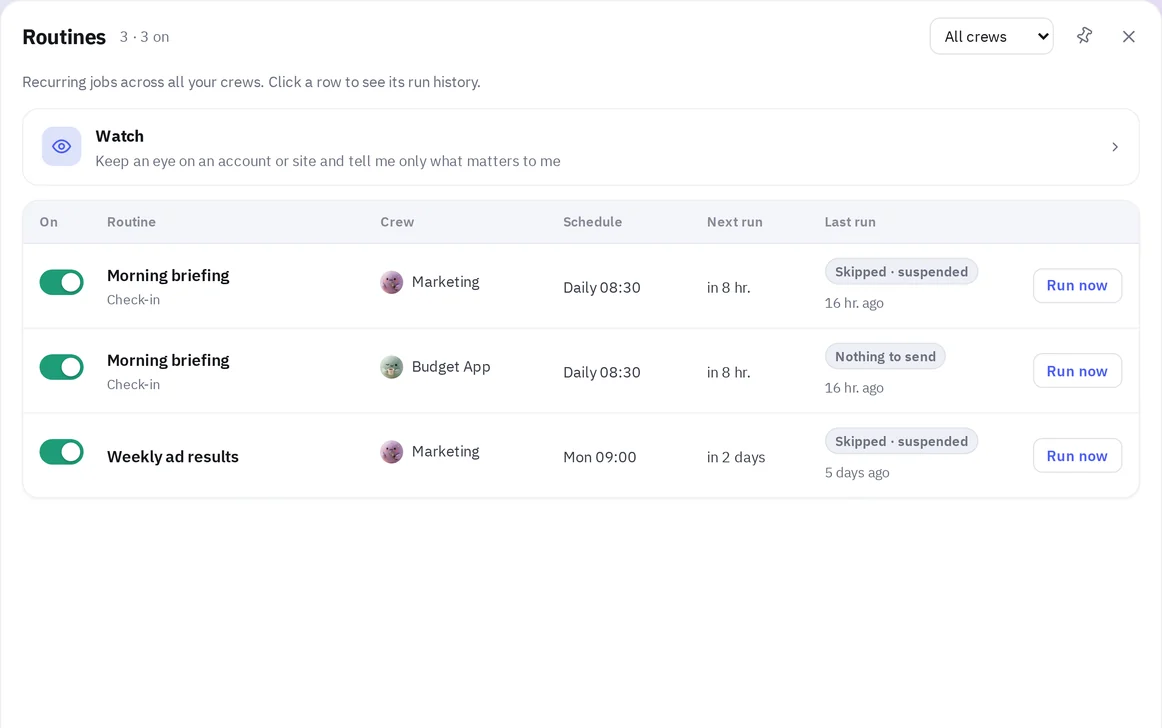Close the Routines panel with the X icon
1162x728 pixels.
click(1129, 36)
